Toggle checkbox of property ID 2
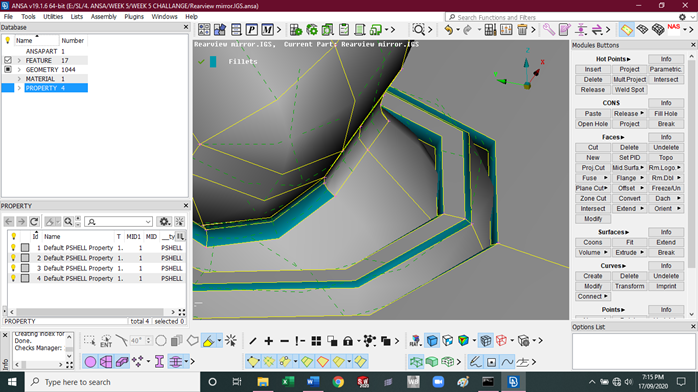 pos(25,258)
